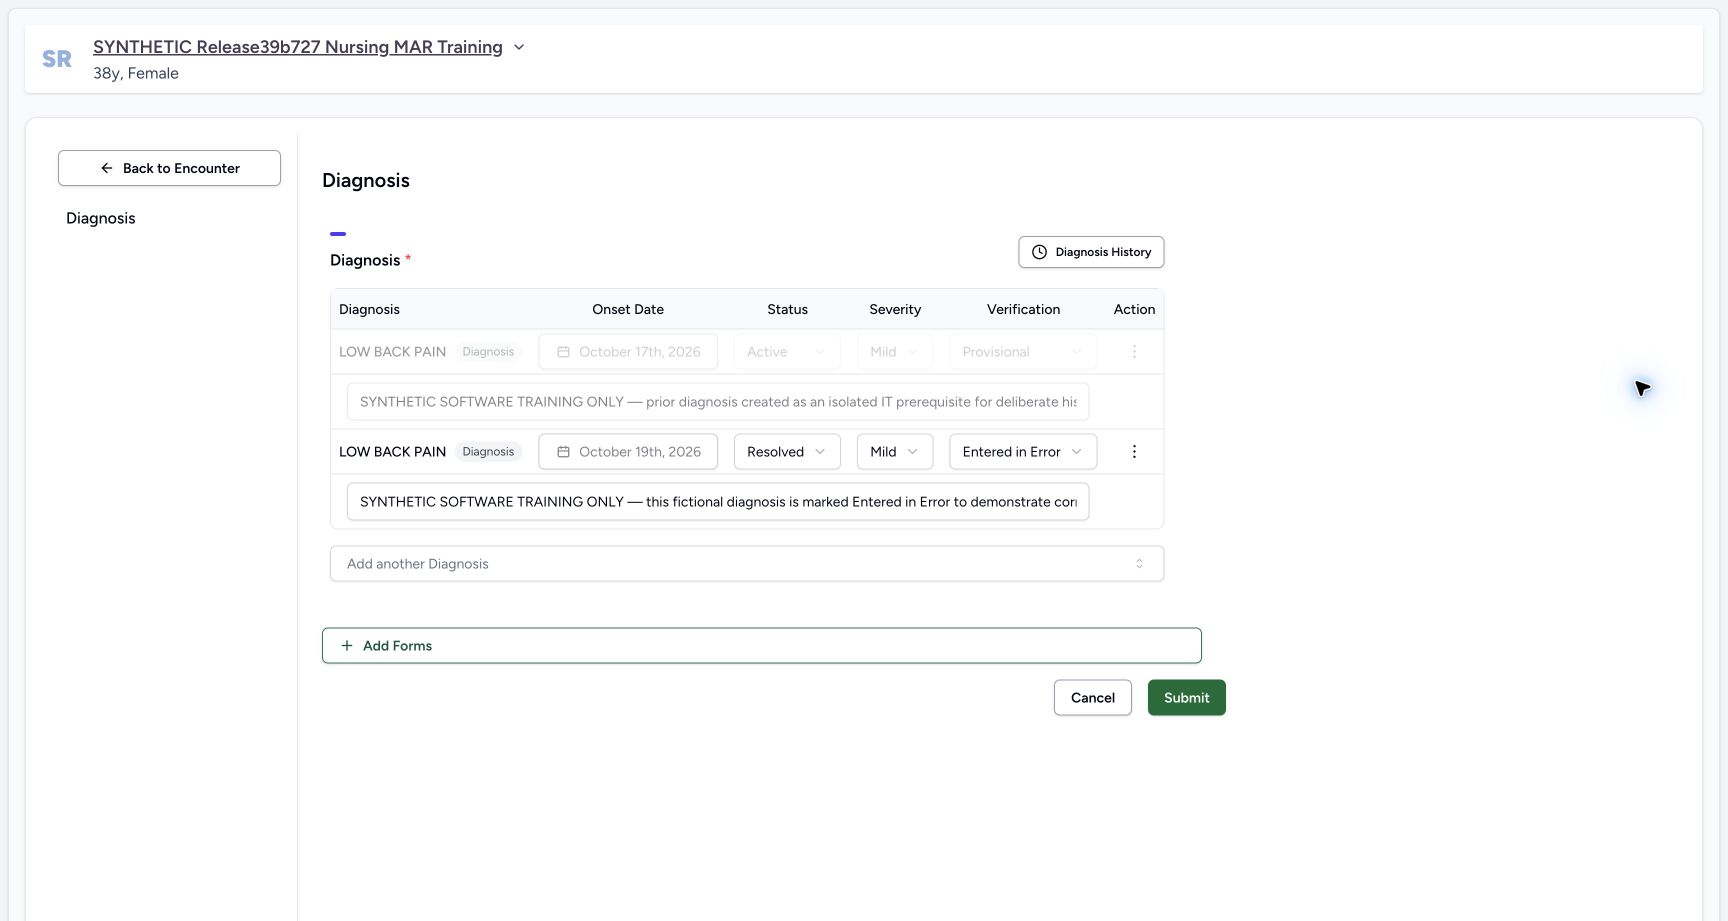Click the back arrow icon in Back to Encounter
1728x921 pixels.
point(107,168)
